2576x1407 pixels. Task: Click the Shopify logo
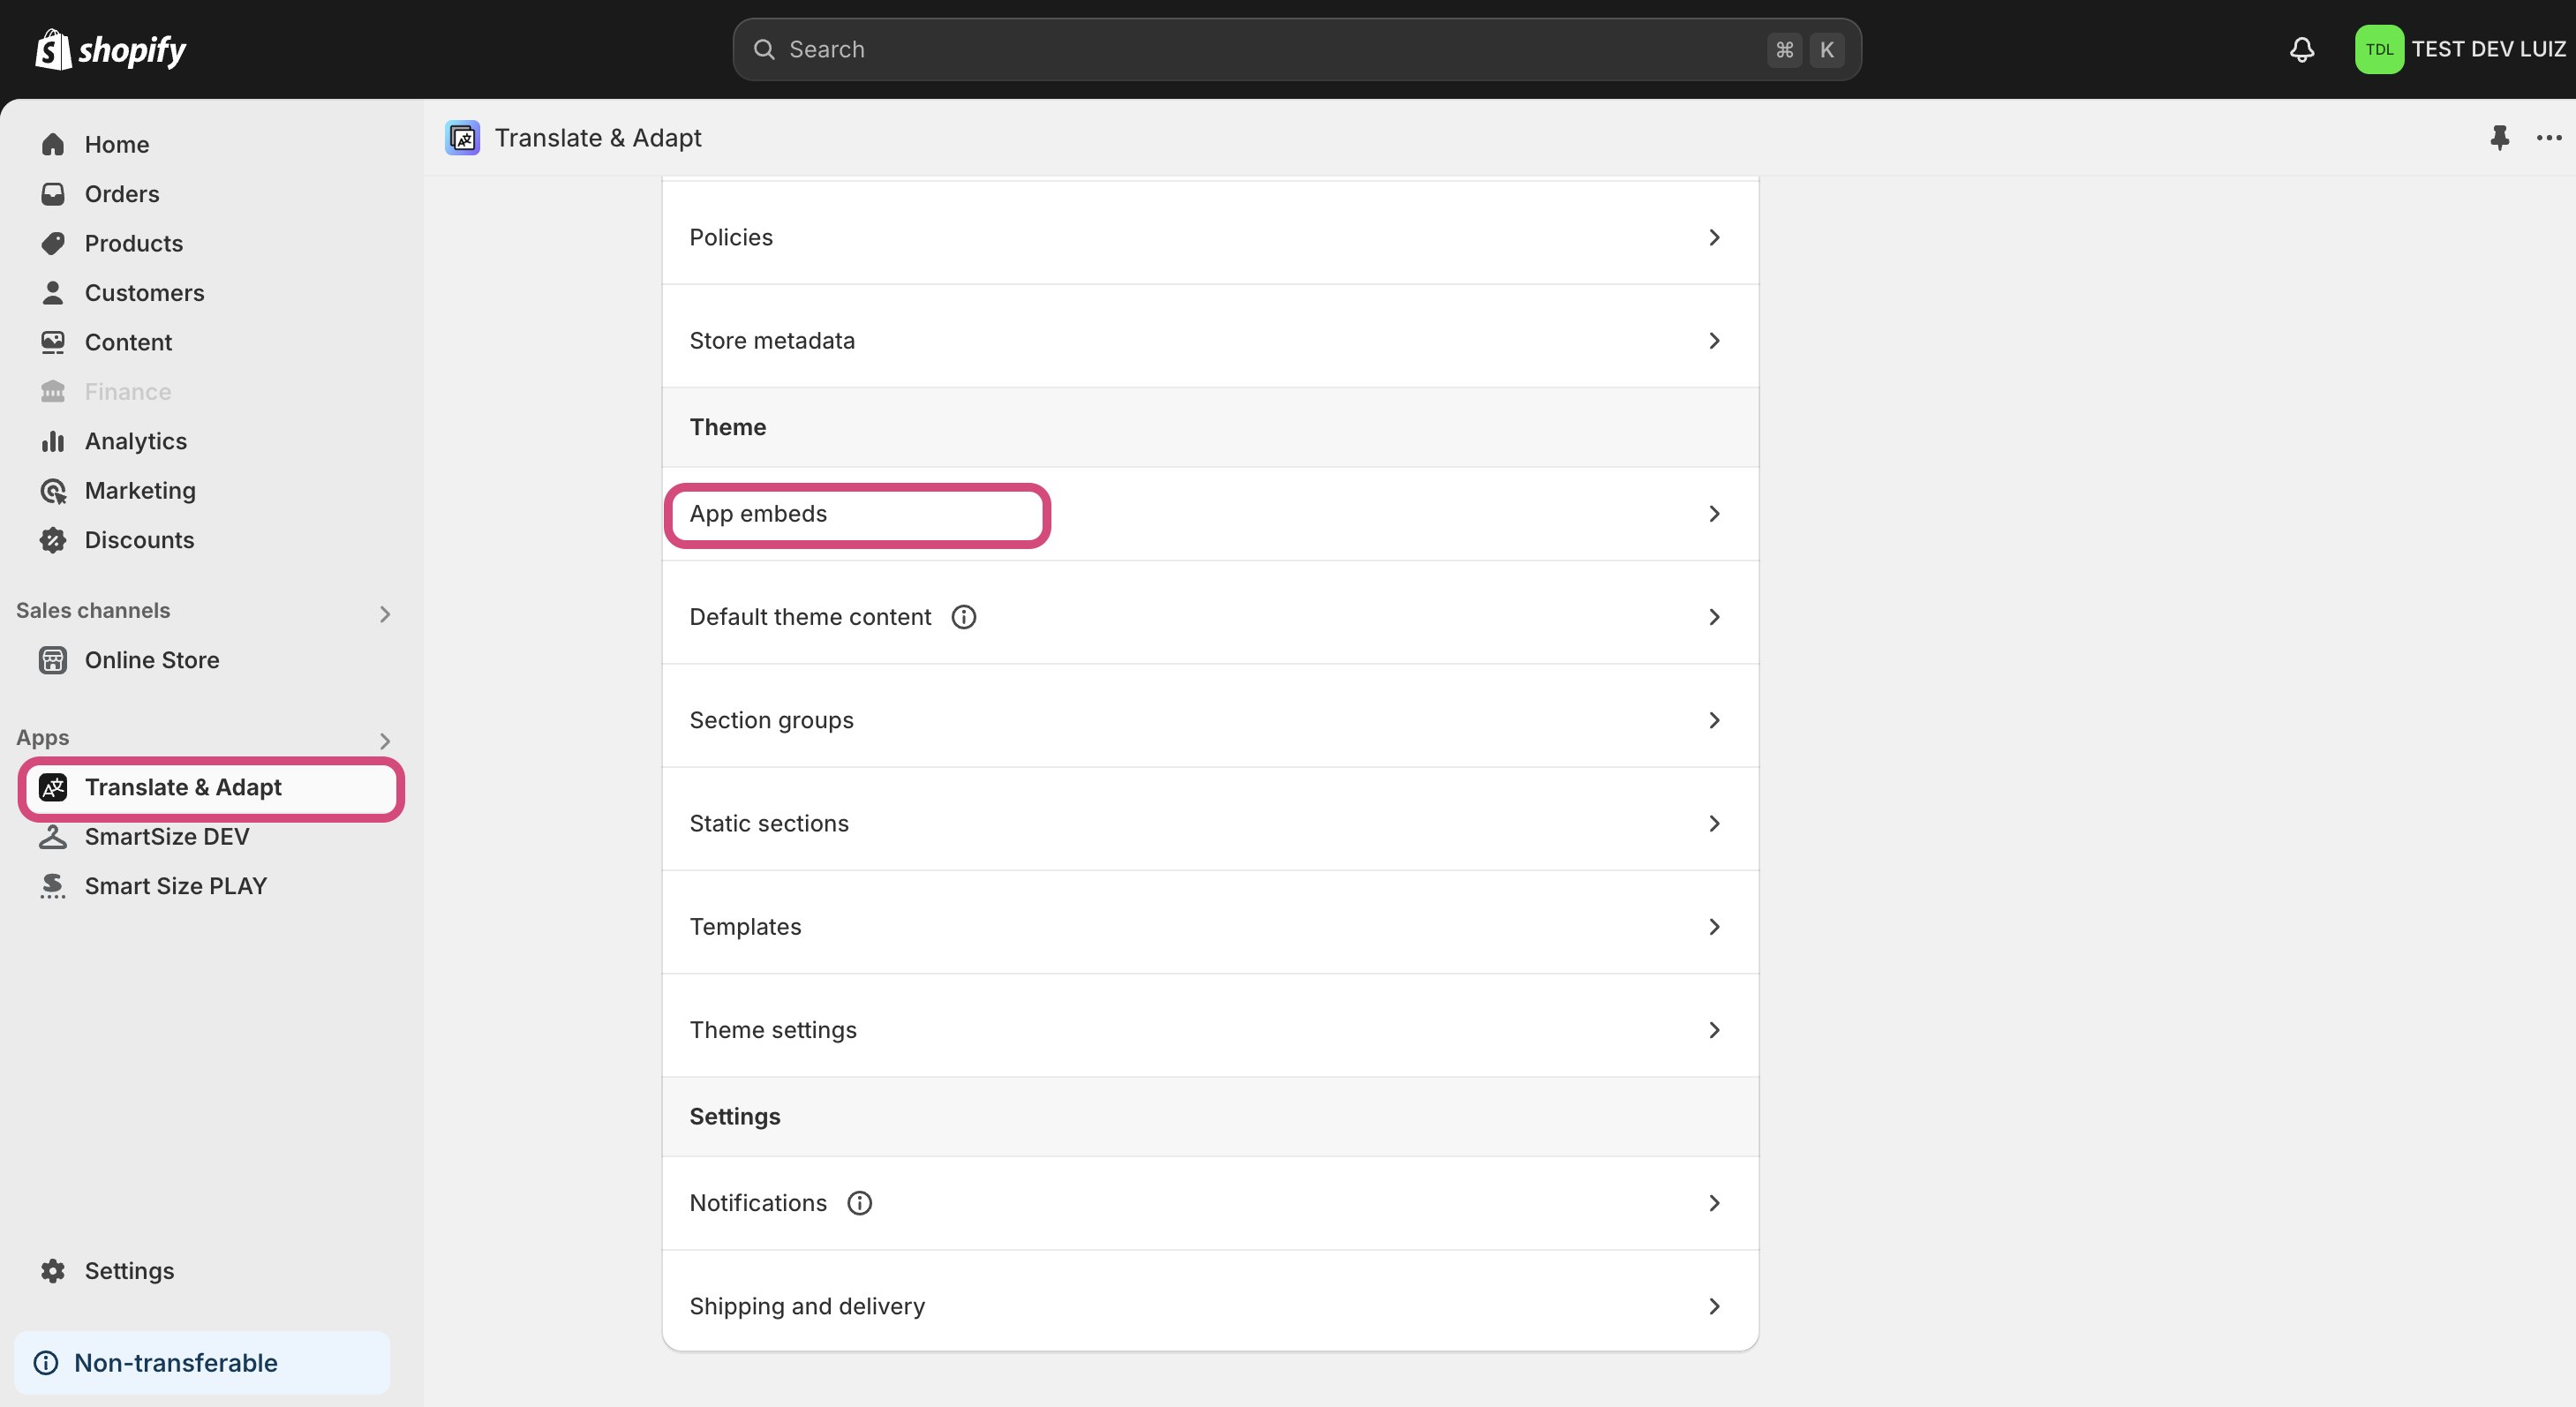(110, 49)
